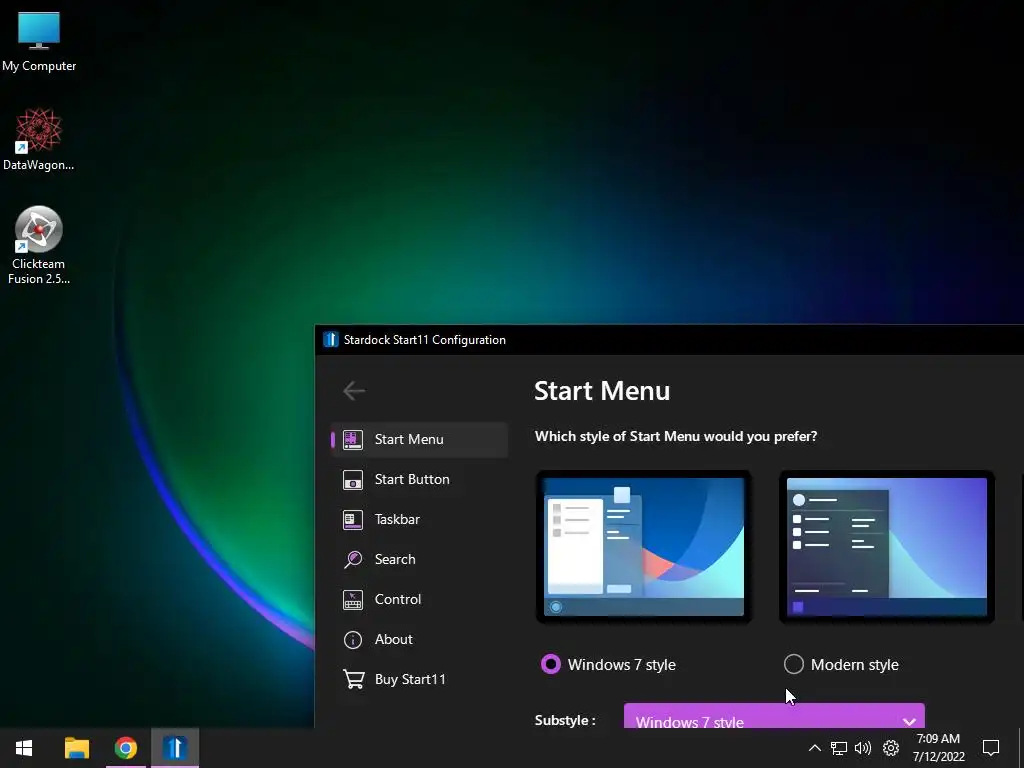Open the My Computer desktop icon
Image resolution: width=1024 pixels, height=768 pixels.
click(x=39, y=41)
